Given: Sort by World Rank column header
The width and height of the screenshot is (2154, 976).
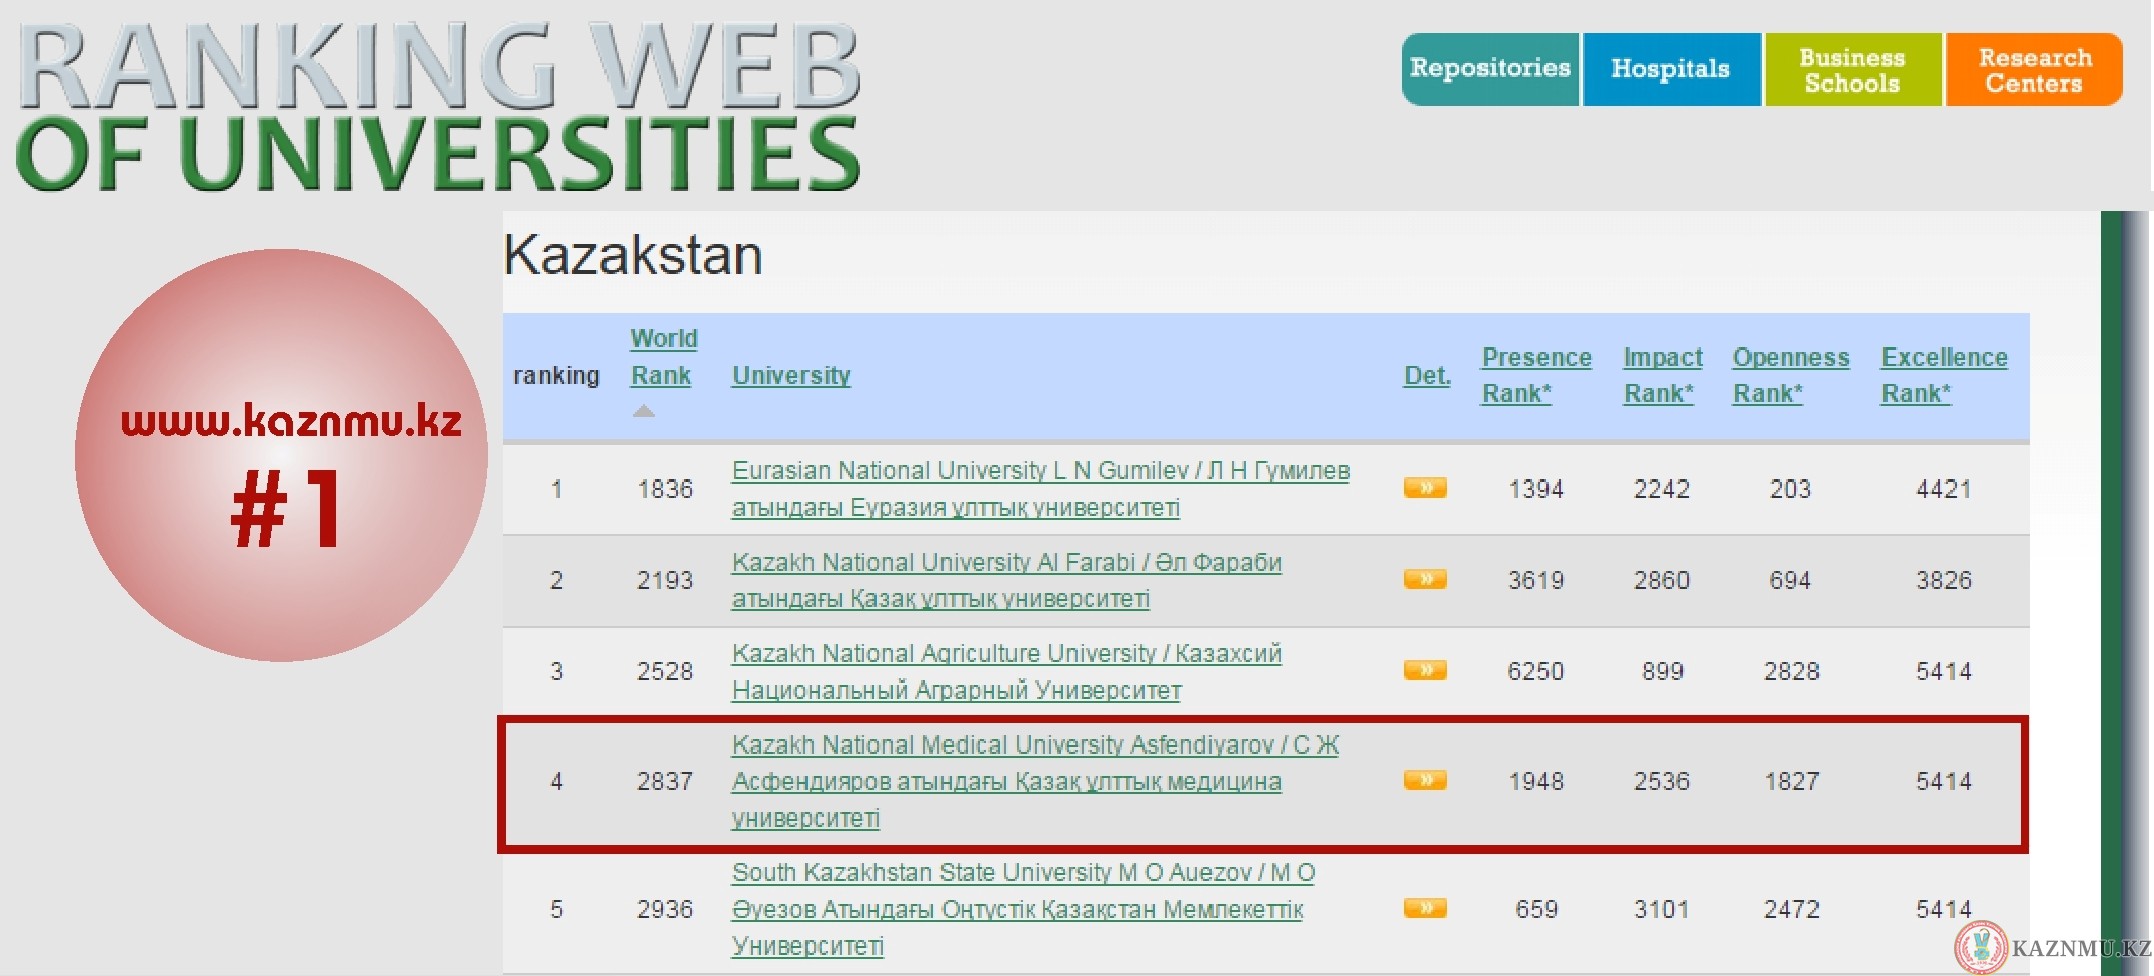Looking at the screenshot, I should click(664, 357).
